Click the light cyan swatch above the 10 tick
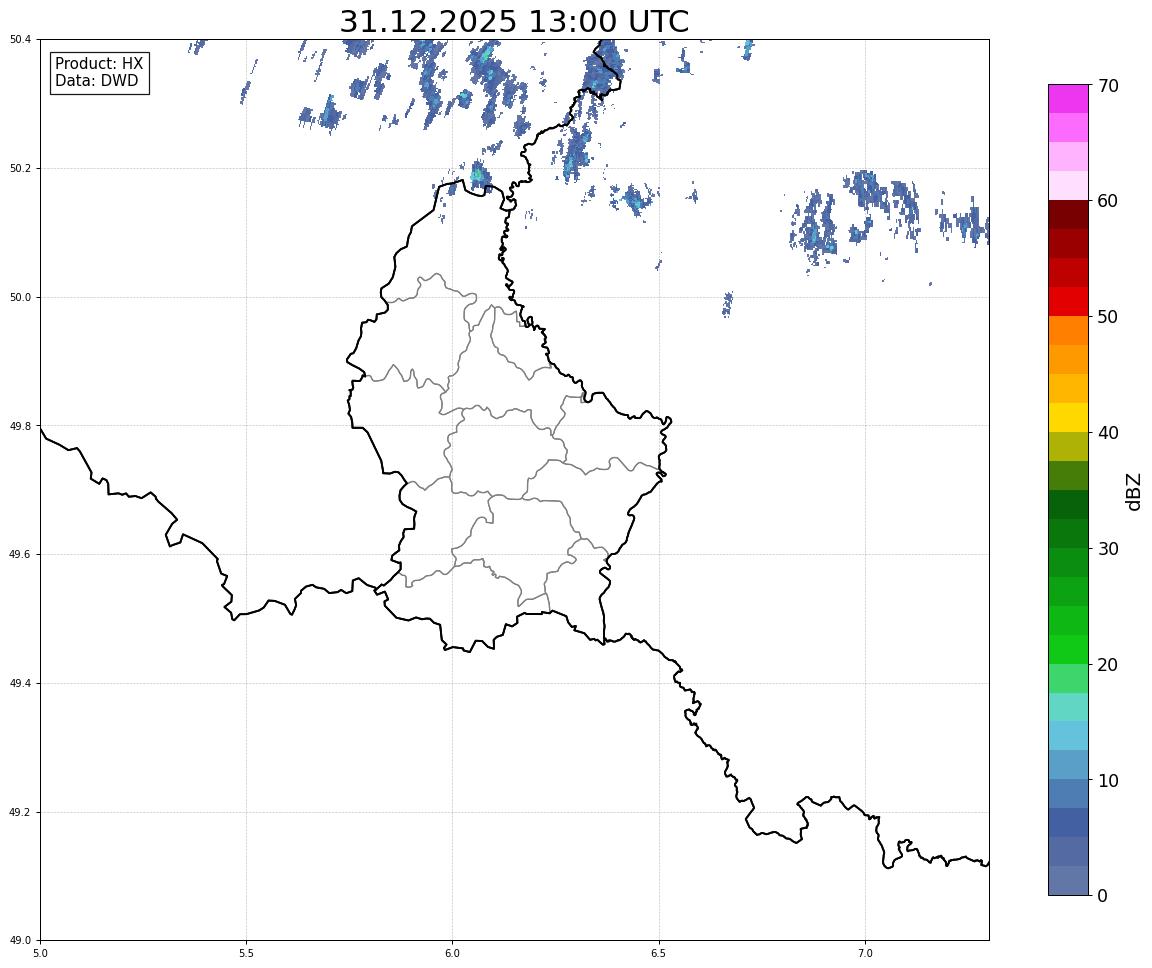Image resolution: width=1152 pixels, height=968 pixels. click(x=1068, y=736)
